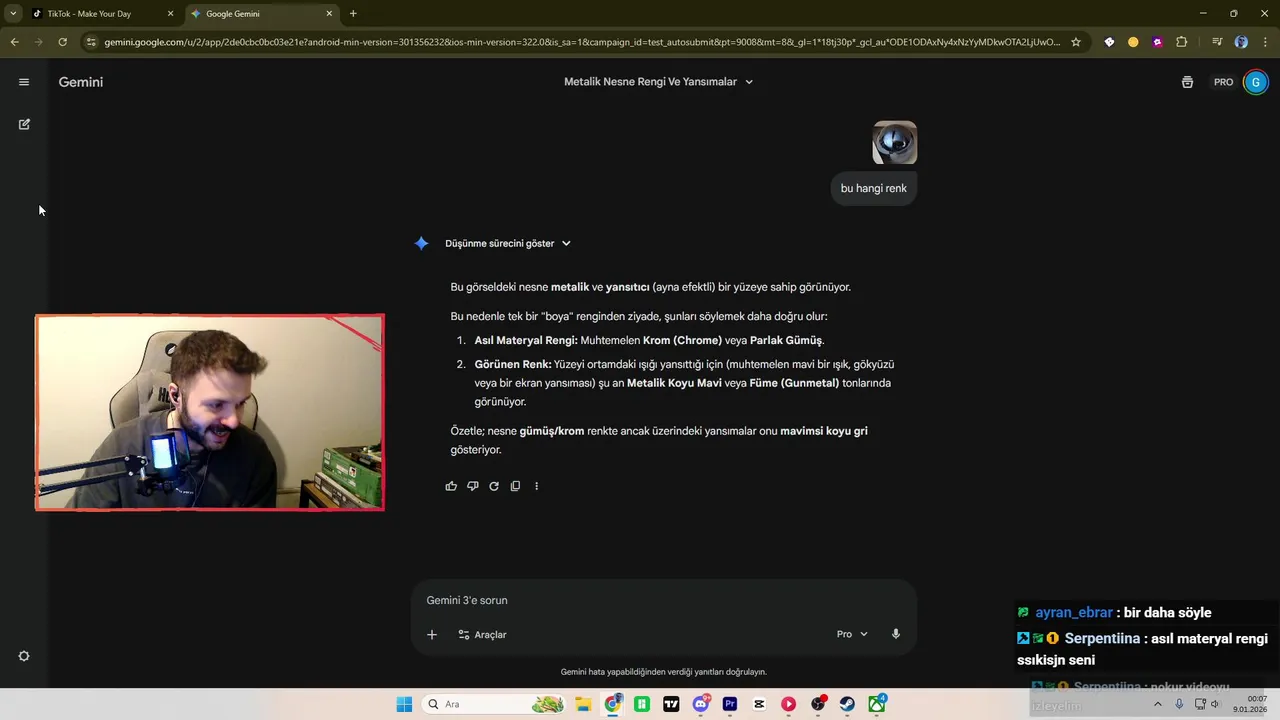Regenerate the response with the redo icon

click(x=494, y=486)
